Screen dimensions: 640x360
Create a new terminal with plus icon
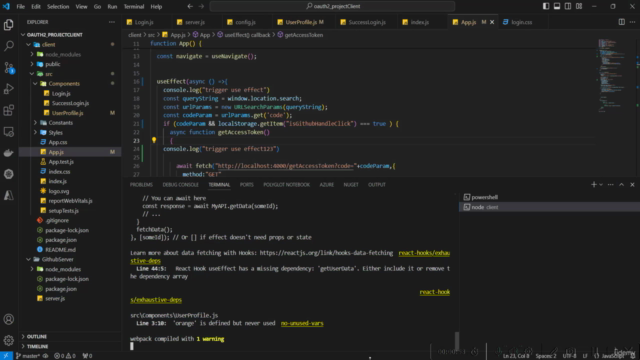[593, 184]
